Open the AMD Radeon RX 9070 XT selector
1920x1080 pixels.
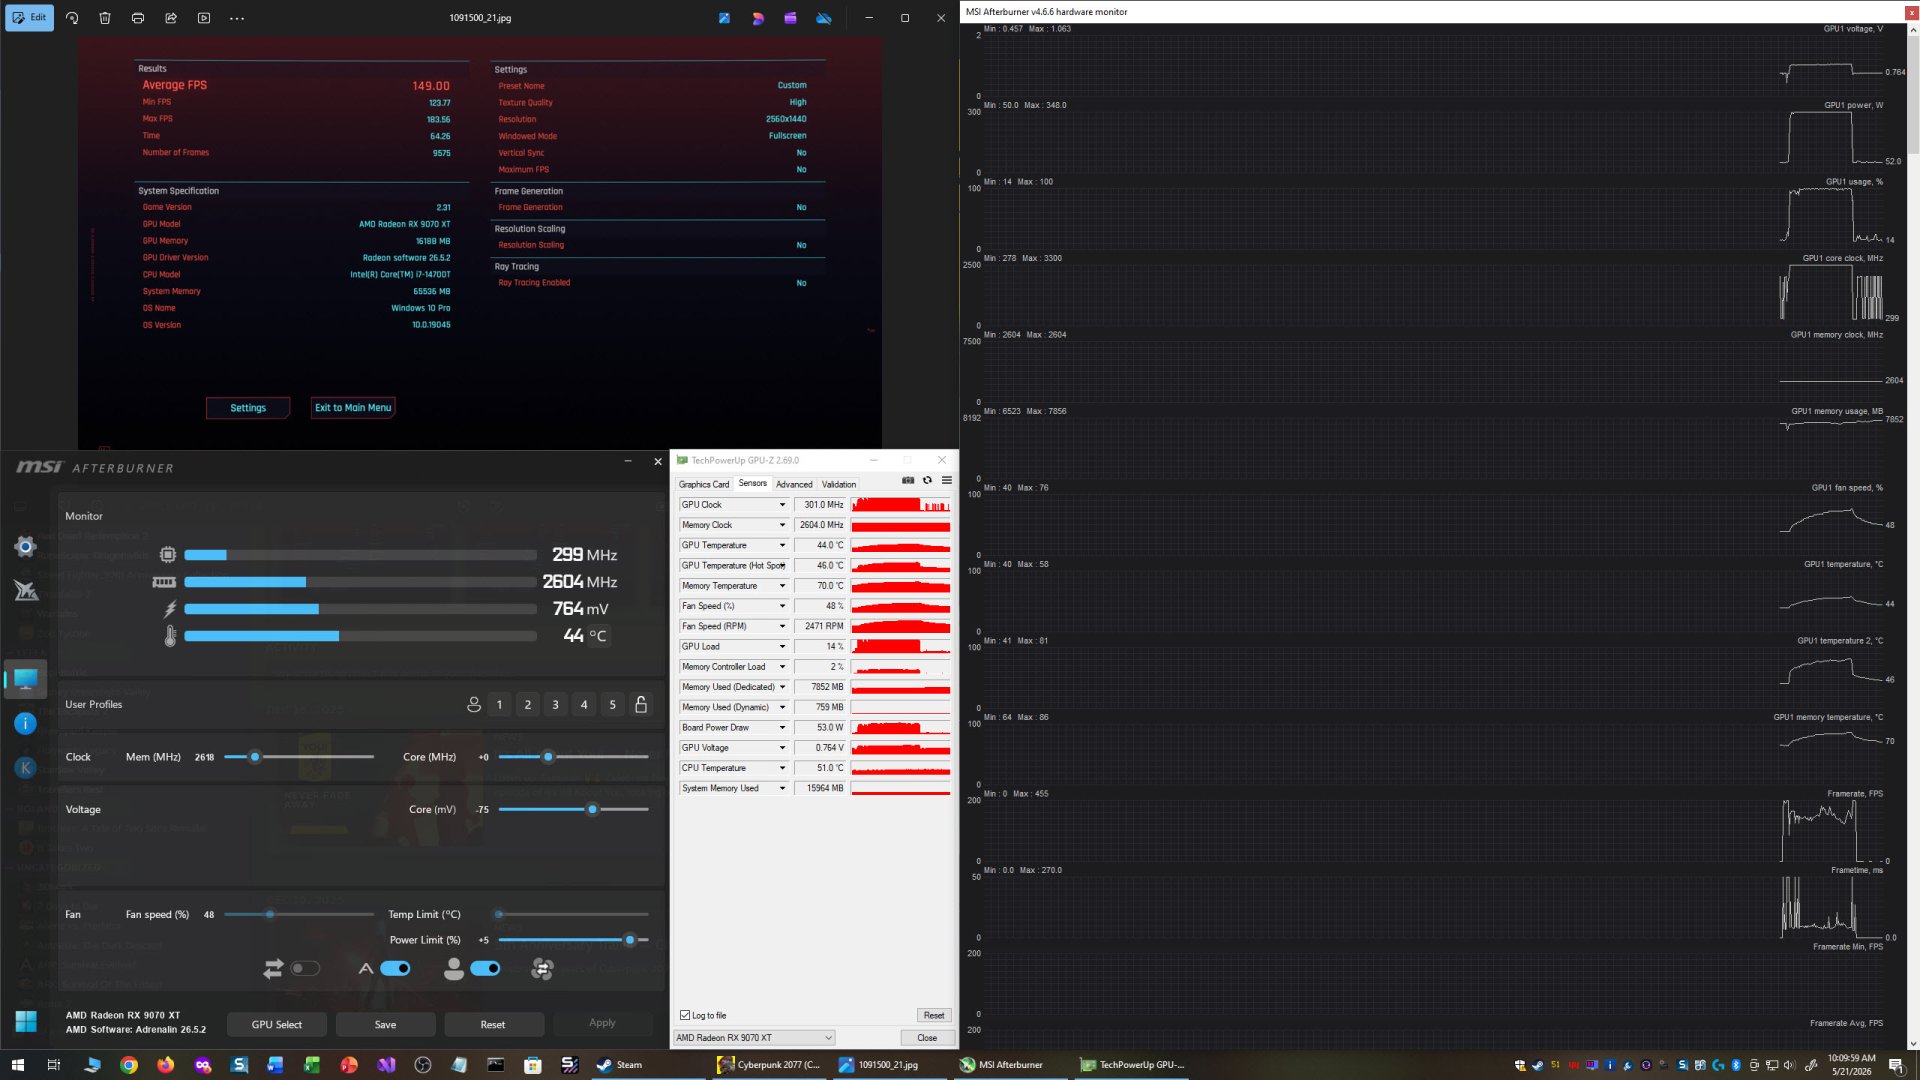(x=754, y=1038)
